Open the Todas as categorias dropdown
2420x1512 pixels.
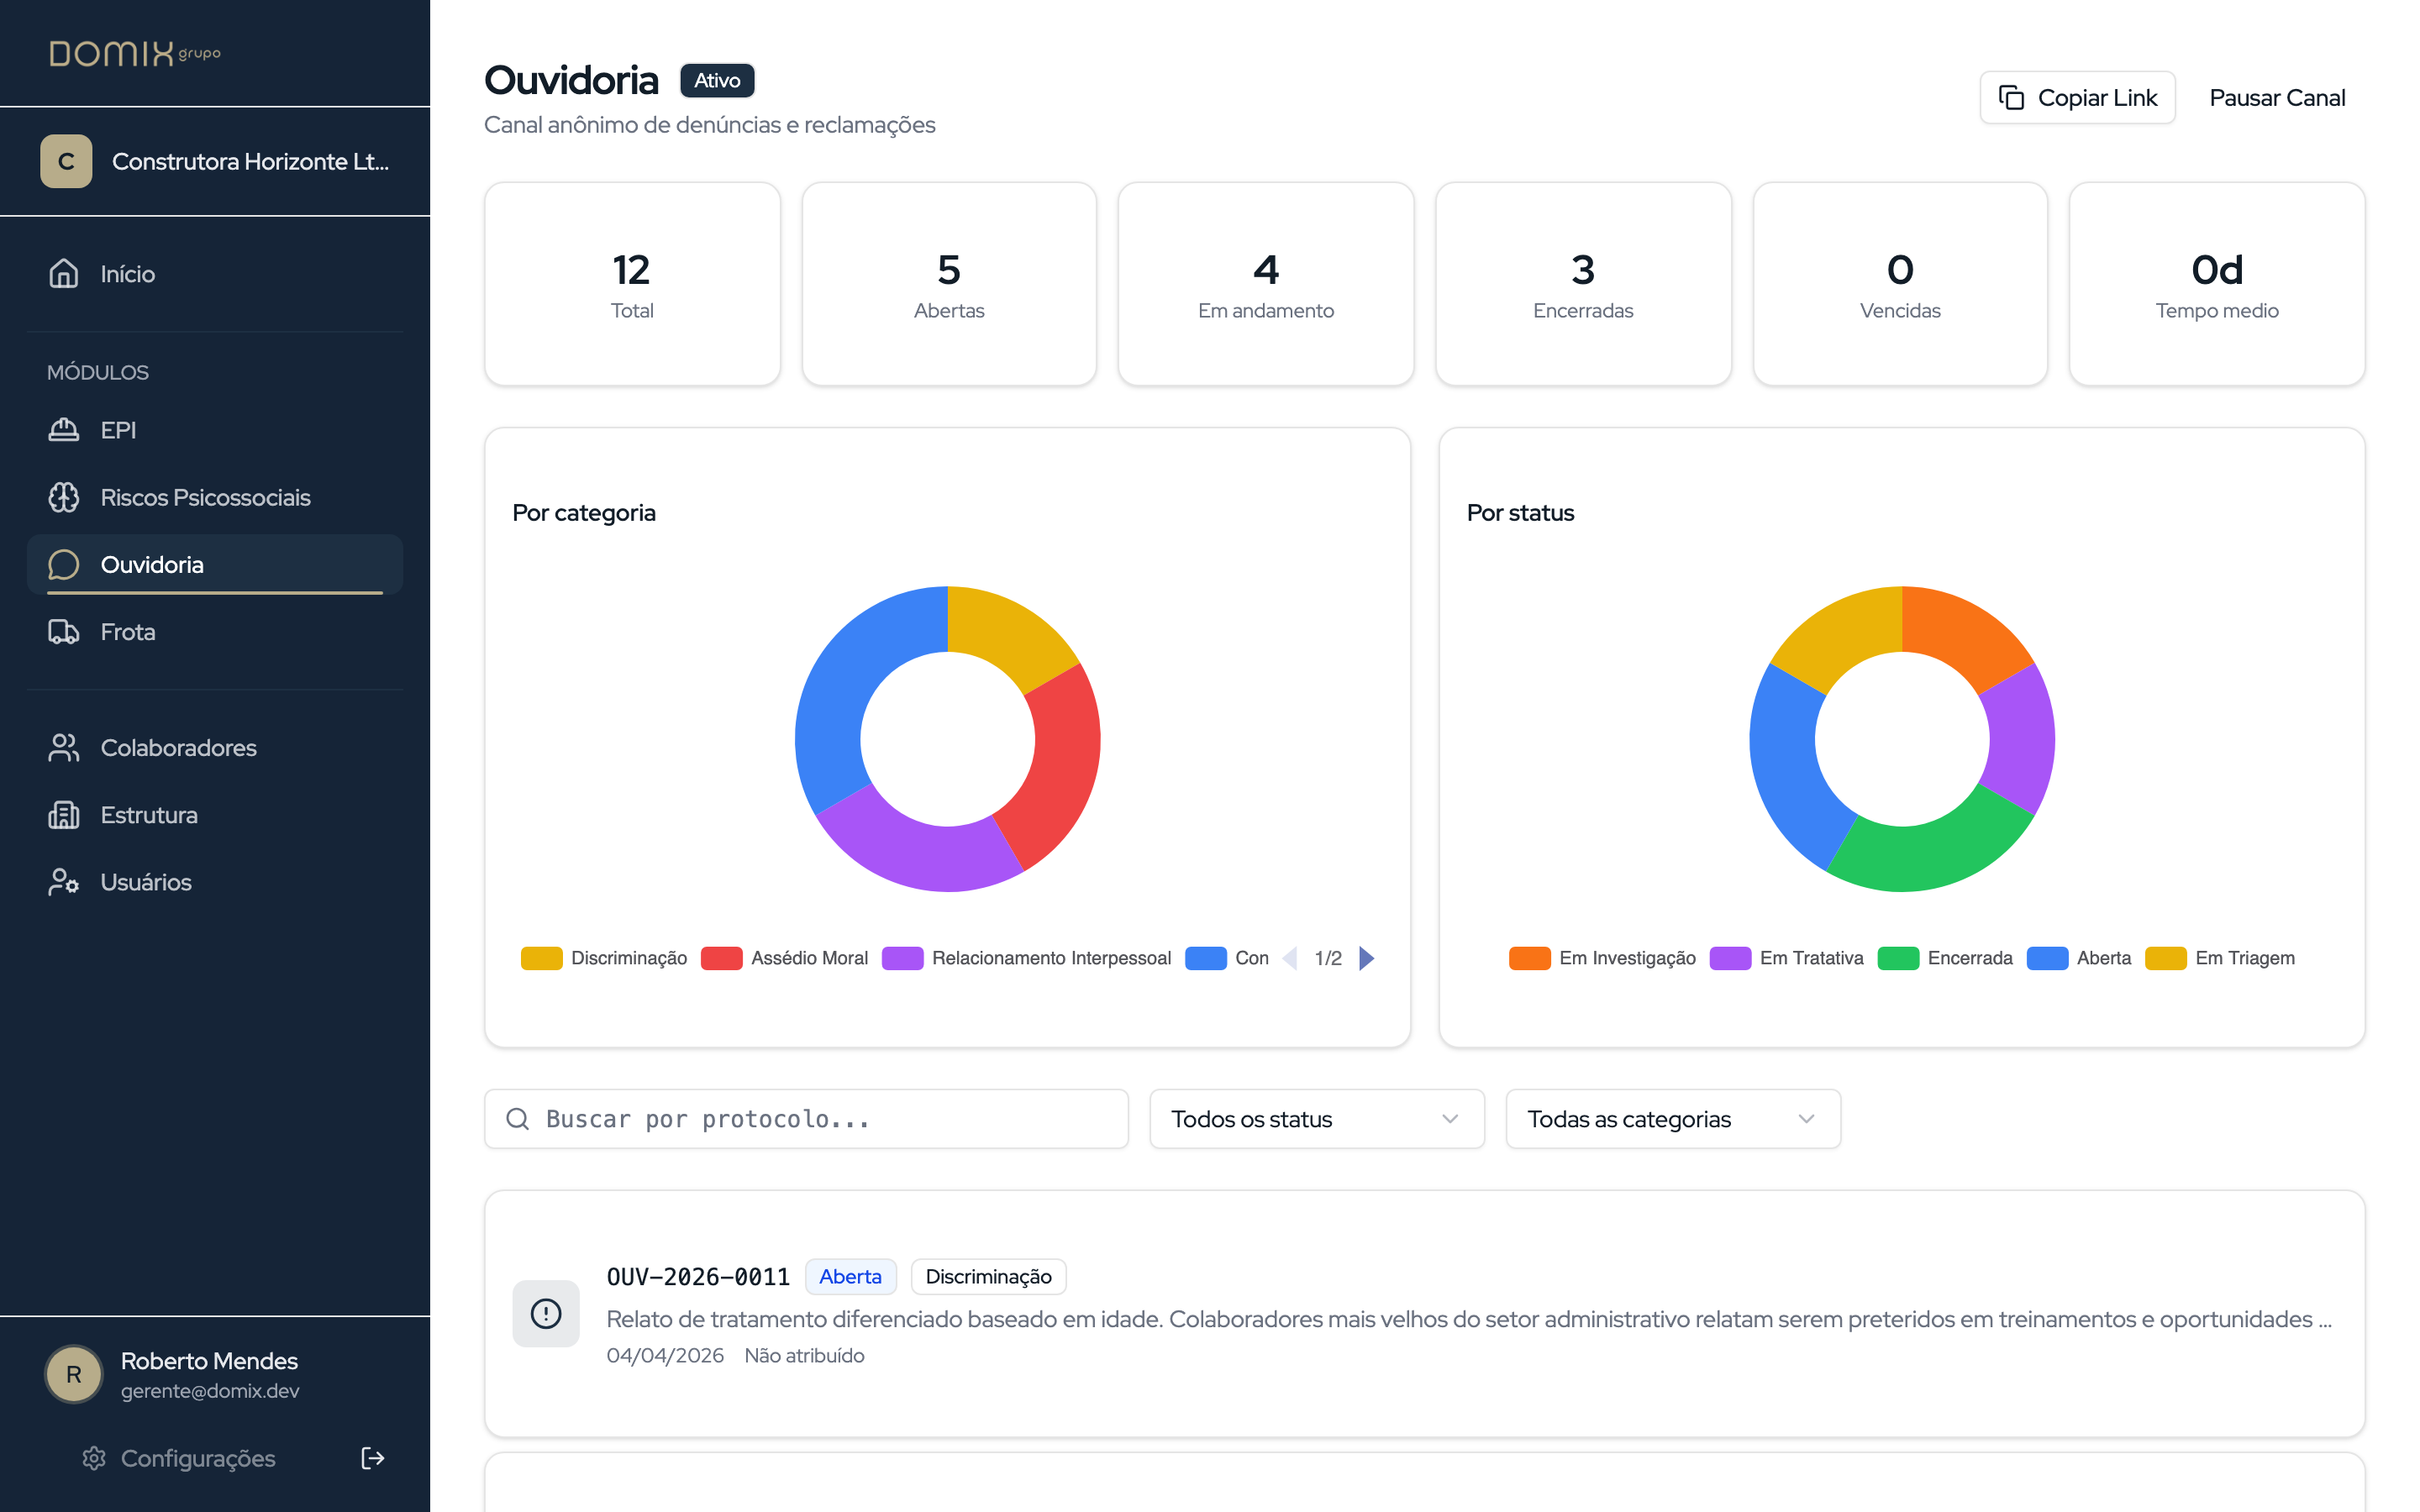point(1672,1119)
